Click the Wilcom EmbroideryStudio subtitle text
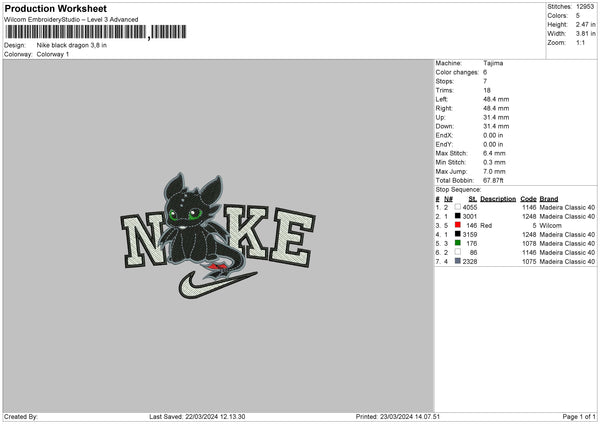600x424 pixels. [x=71, y=20]
